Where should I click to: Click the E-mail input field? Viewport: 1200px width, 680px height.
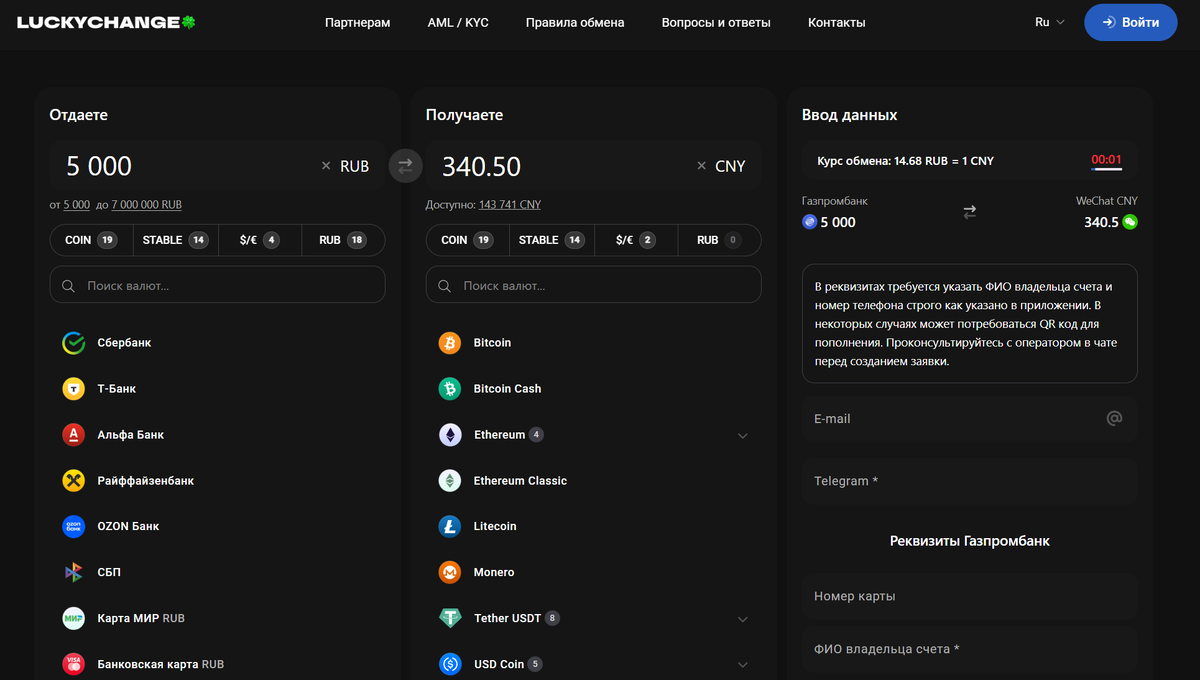click(970, 418)
